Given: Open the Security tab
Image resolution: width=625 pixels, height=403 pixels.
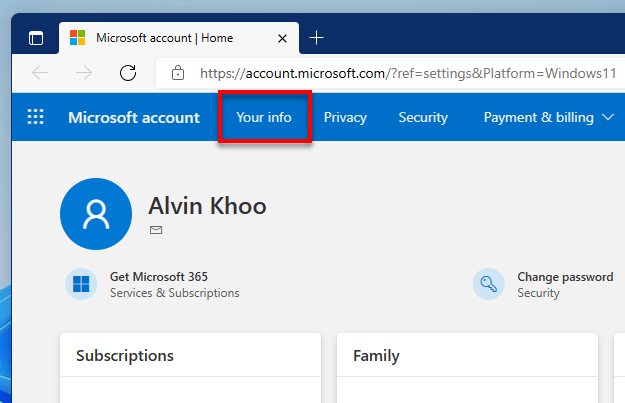Looking at the screenshot, I should pos(423,117).
